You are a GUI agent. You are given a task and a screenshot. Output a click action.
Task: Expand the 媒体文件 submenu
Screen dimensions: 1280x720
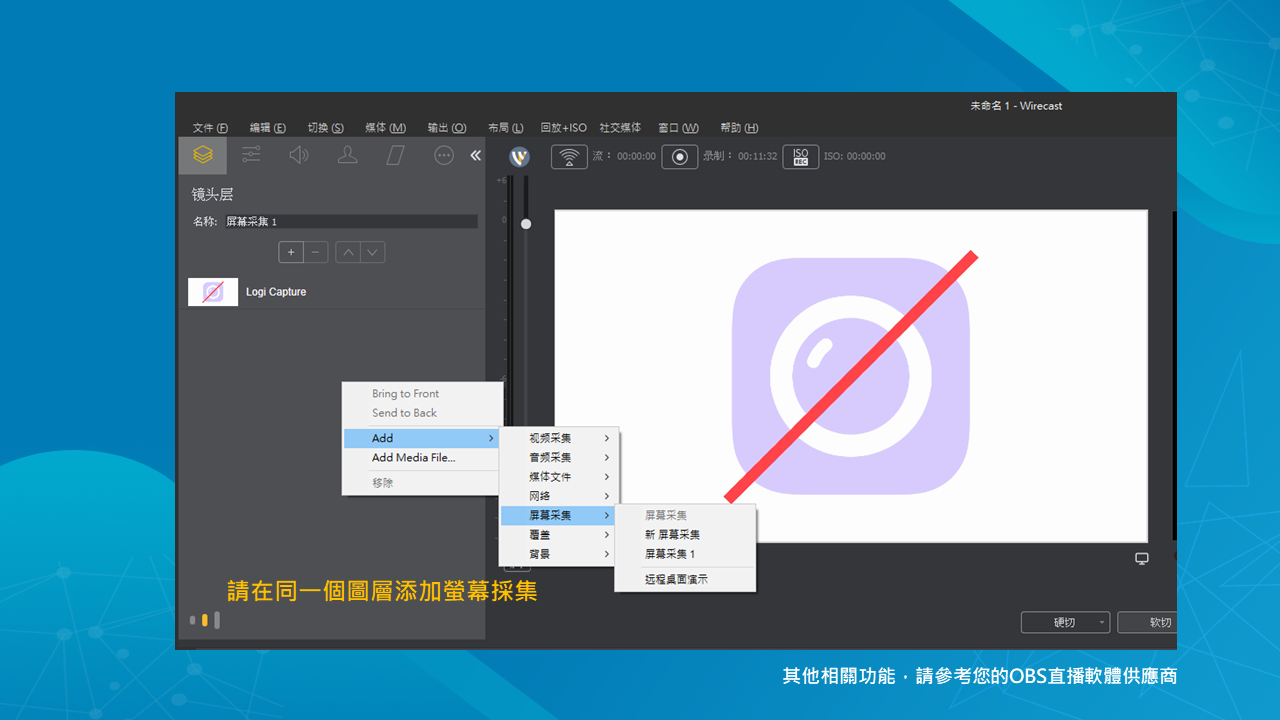(559, 477)
